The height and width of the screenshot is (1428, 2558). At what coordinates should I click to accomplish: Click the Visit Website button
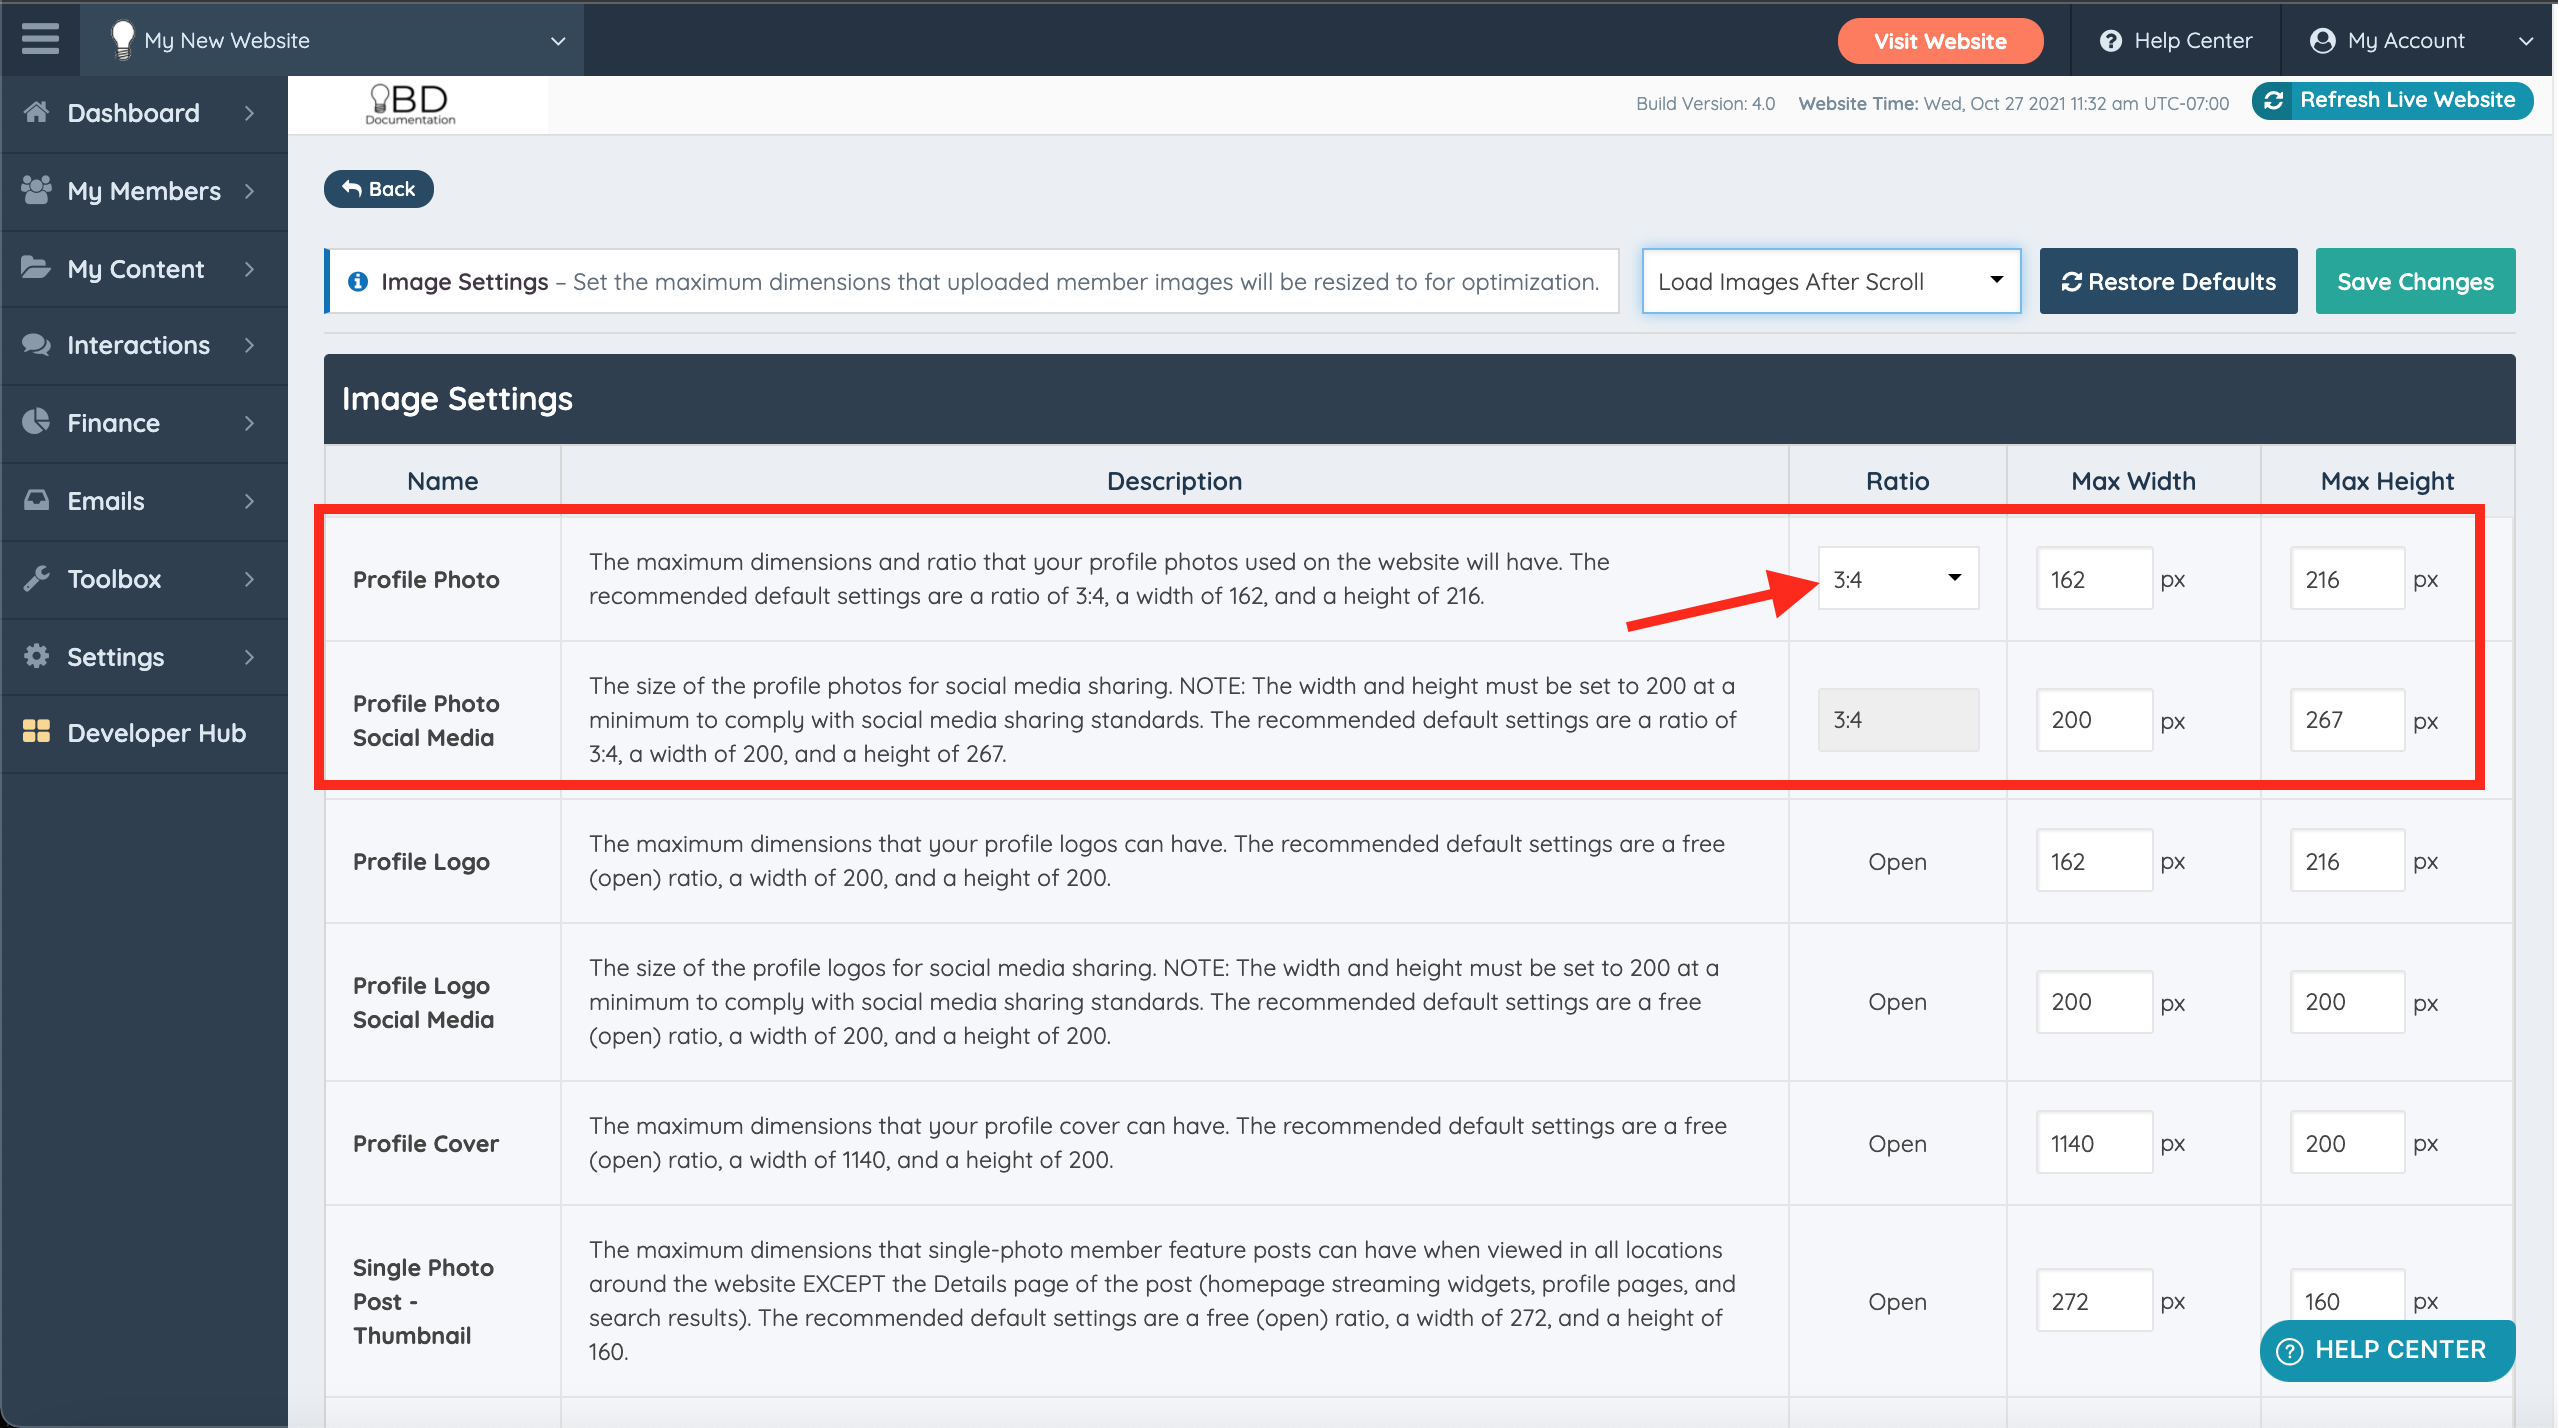point(1939,41)
